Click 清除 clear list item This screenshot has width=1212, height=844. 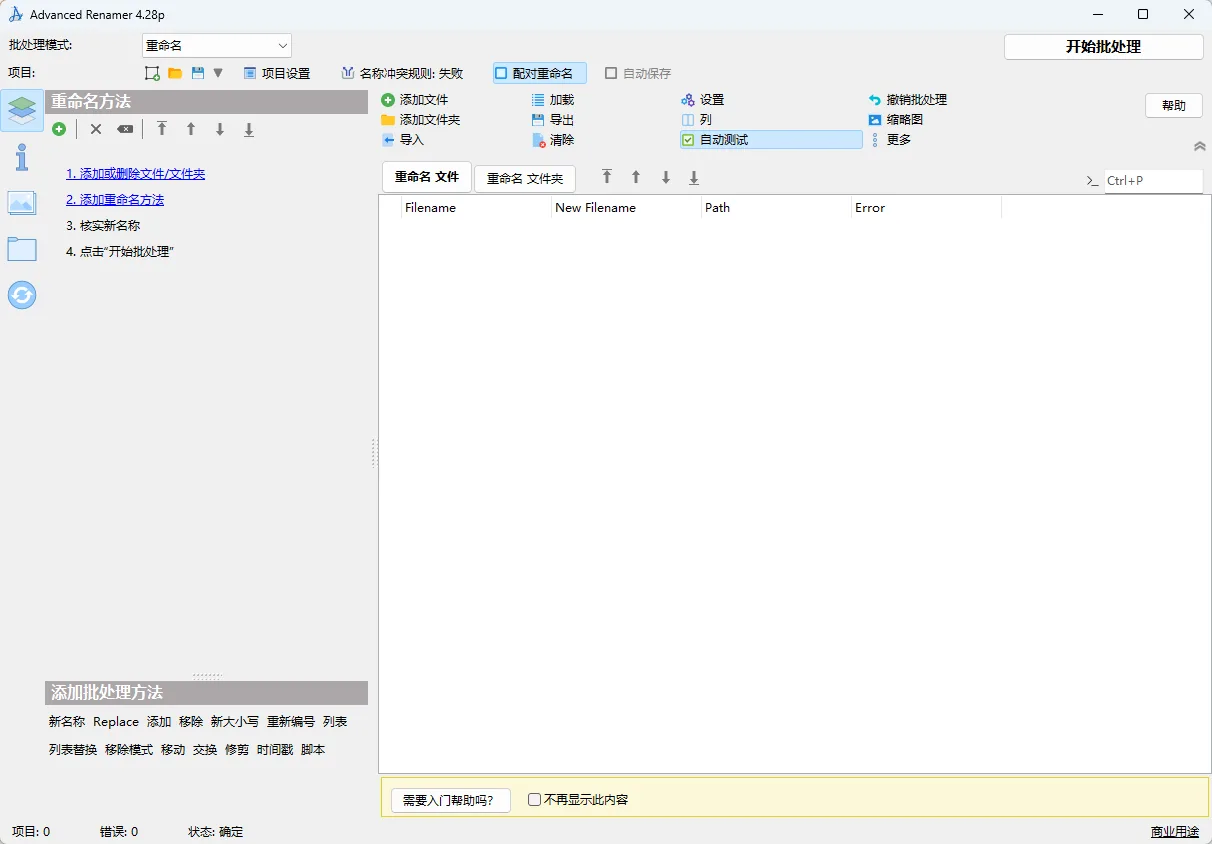tap(553, 140)
